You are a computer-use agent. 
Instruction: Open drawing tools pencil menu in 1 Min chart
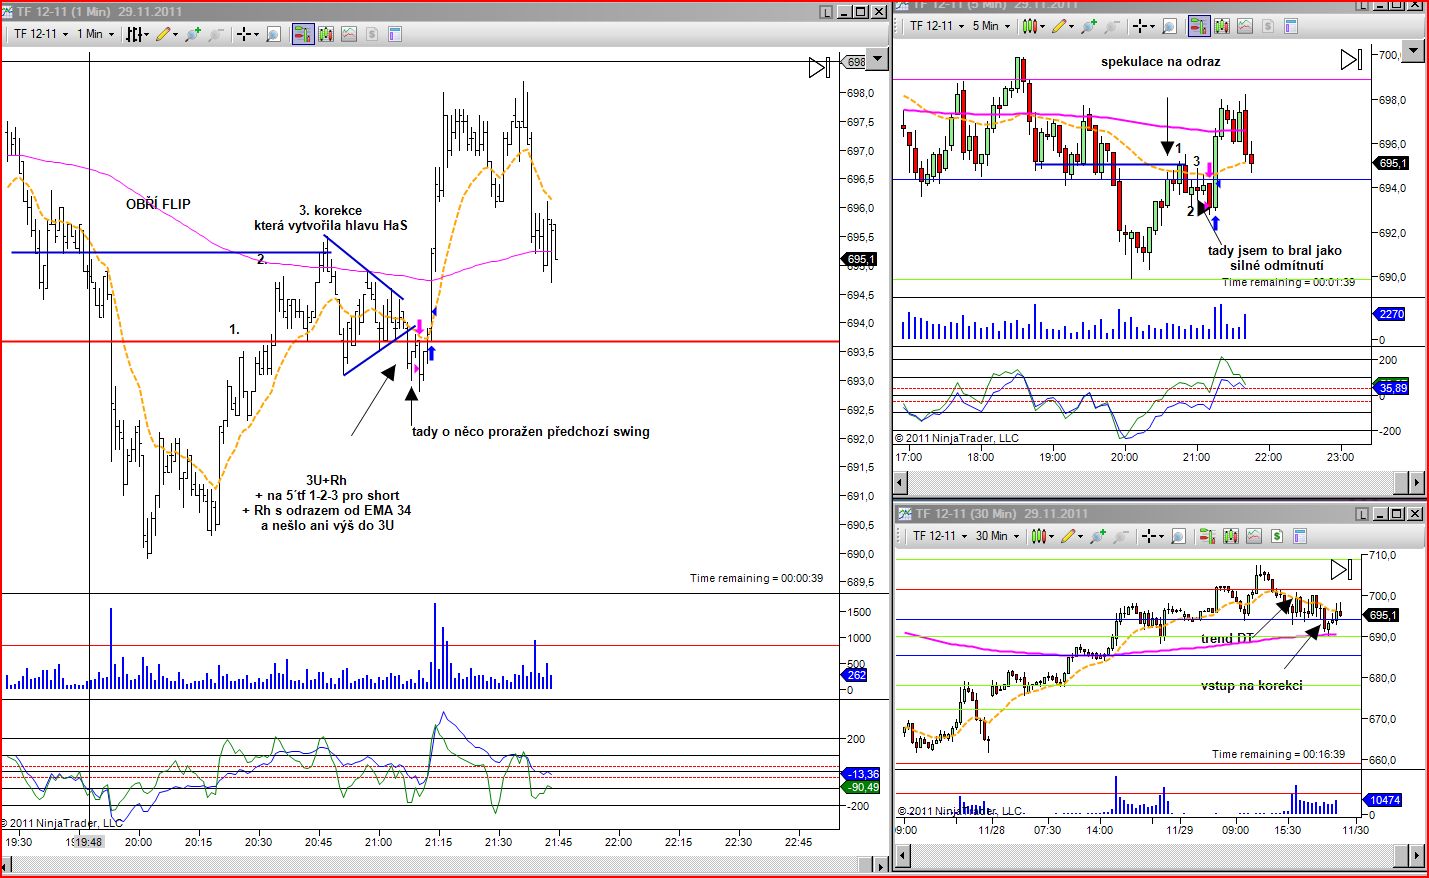[x=166, y=34]
